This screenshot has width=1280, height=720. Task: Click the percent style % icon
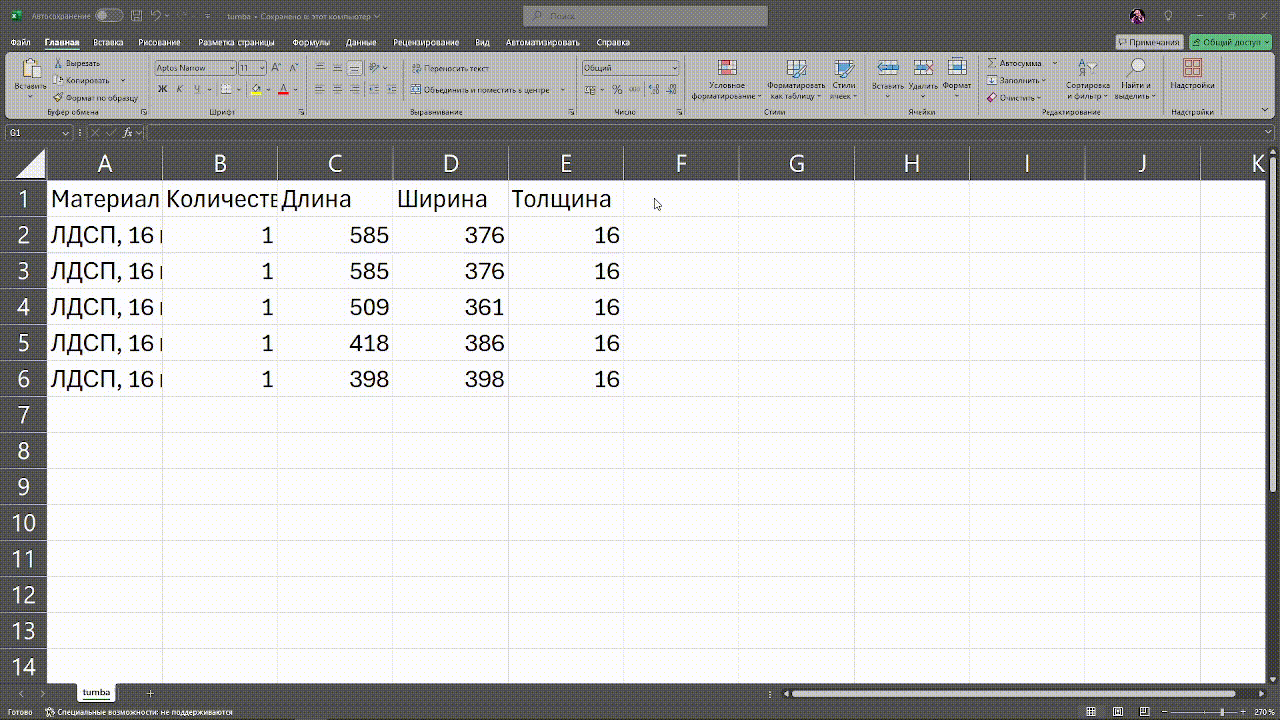617,89
